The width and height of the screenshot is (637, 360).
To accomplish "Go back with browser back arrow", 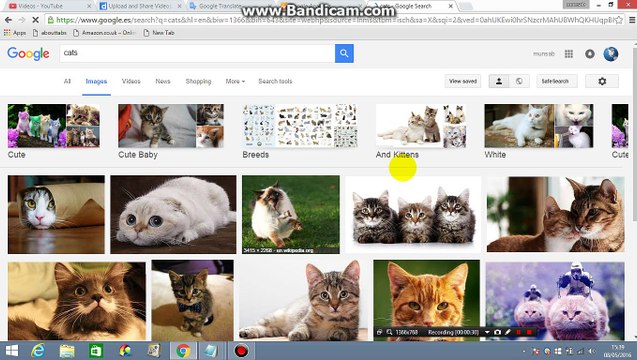I will coord(8,20).
